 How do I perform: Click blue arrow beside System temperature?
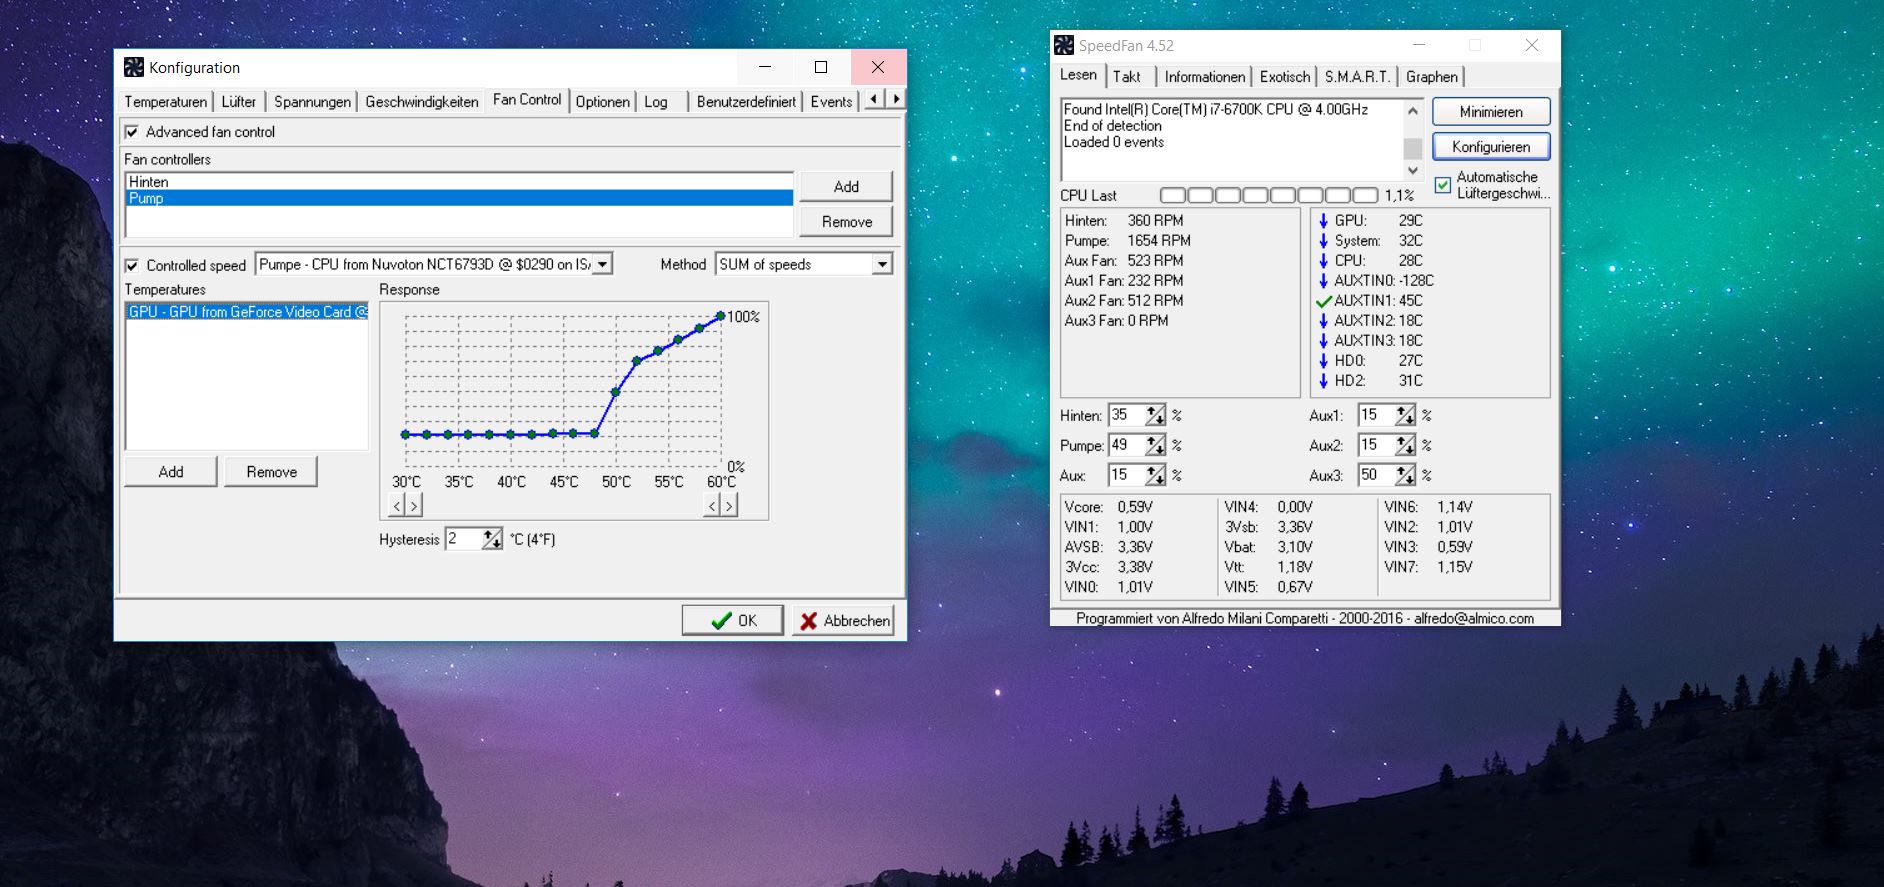1324,240
